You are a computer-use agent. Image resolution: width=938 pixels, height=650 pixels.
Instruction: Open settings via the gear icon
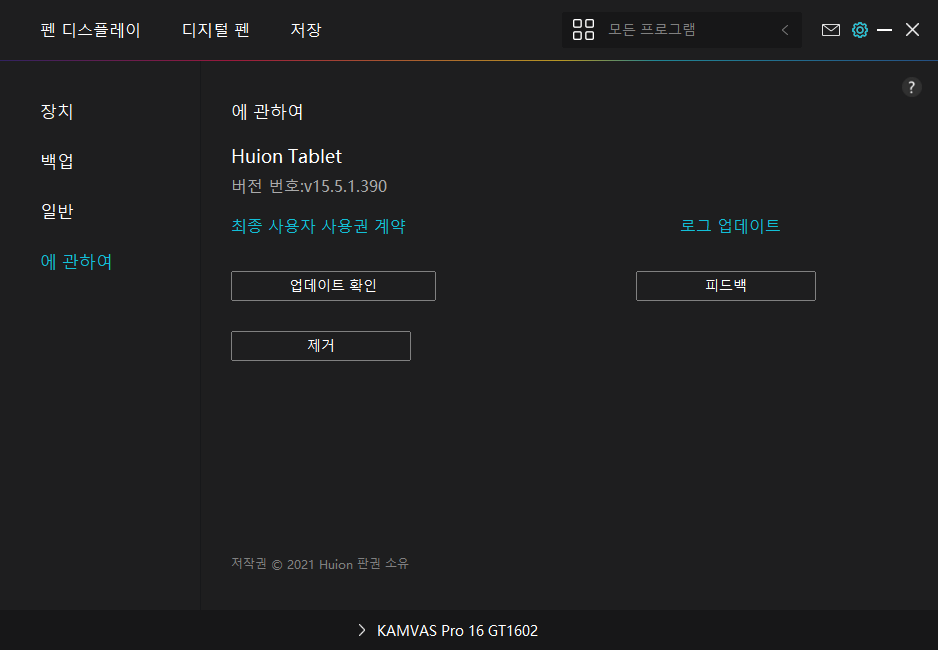tap(860, 30)
